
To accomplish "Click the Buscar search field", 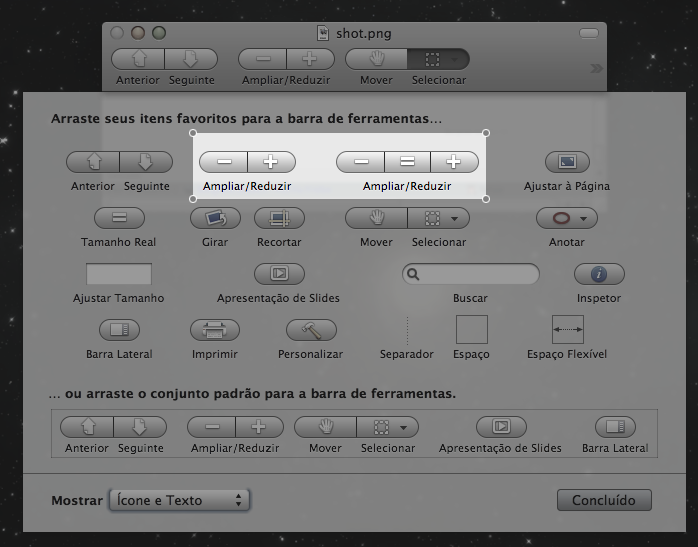I will pos(471,274).
